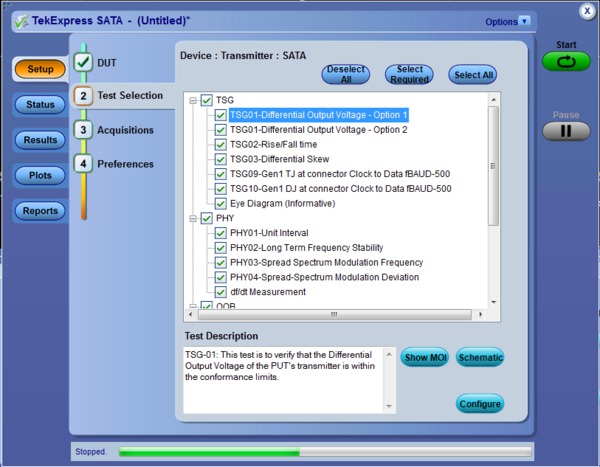Screen dimensions: 600x467
Task: Click Show MOI button
Action: (x=425, y=358)
